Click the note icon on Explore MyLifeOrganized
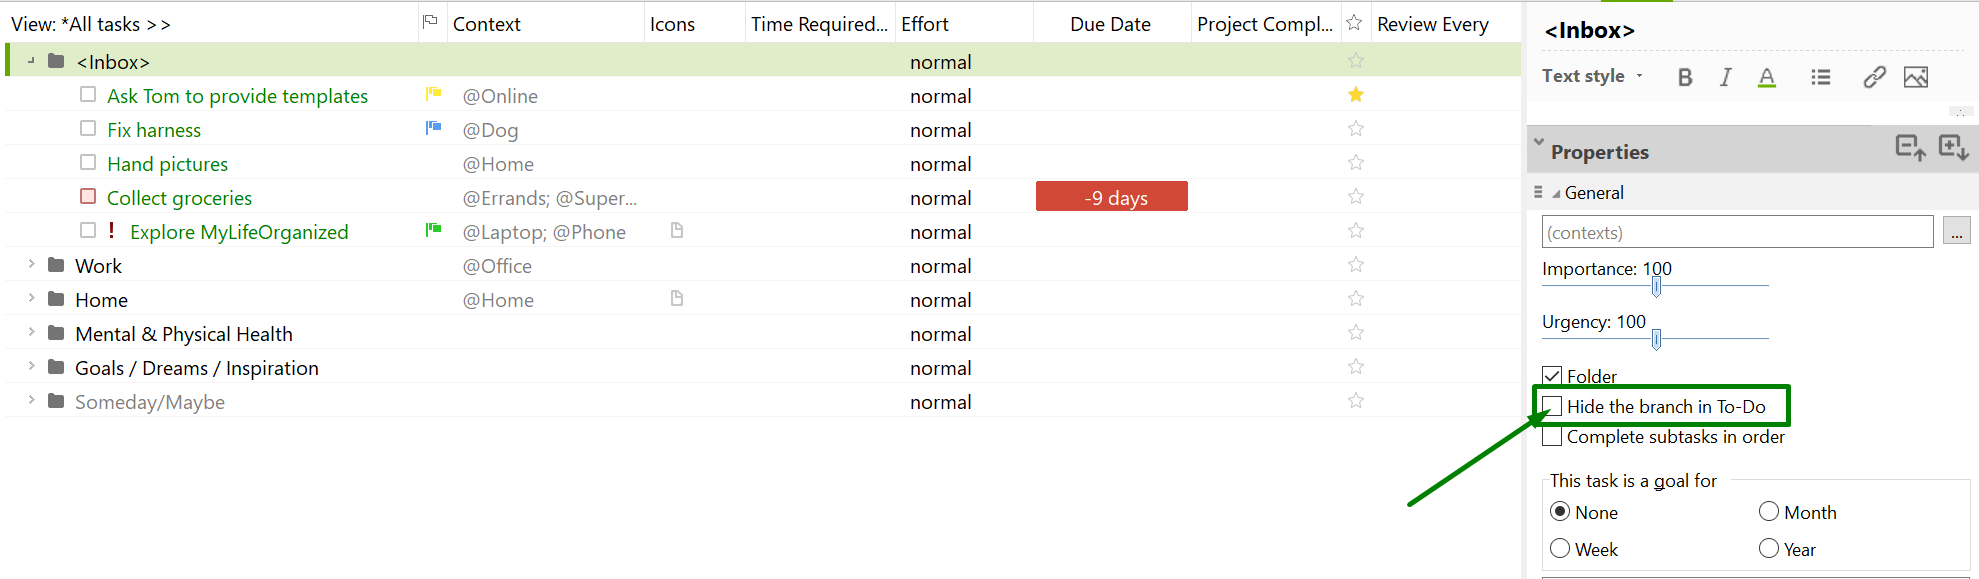Viewport: 1979px width, 579px height. [x=677, y=231]
